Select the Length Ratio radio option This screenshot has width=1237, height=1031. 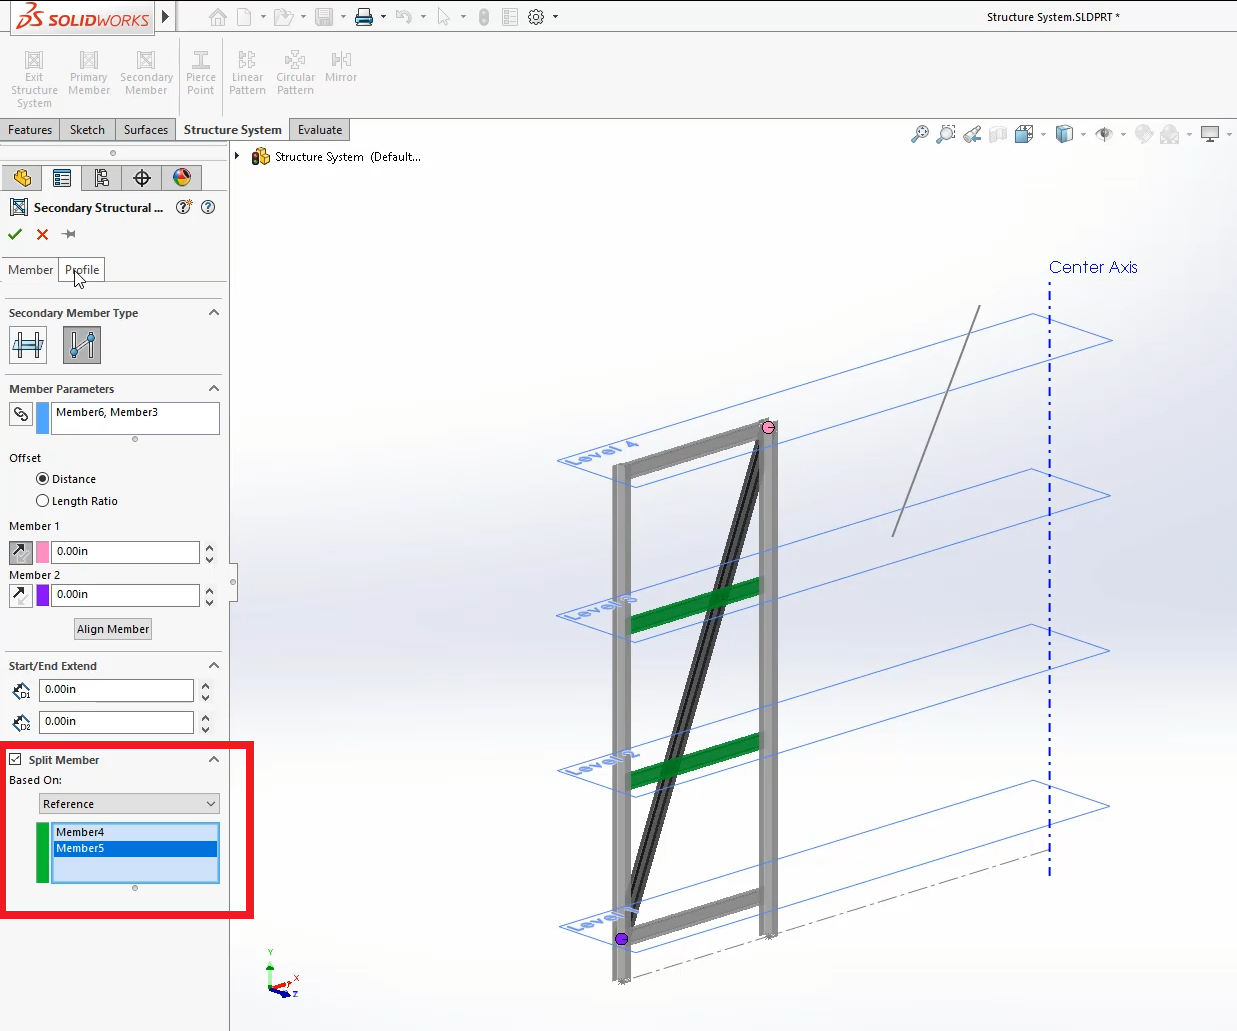43,501
